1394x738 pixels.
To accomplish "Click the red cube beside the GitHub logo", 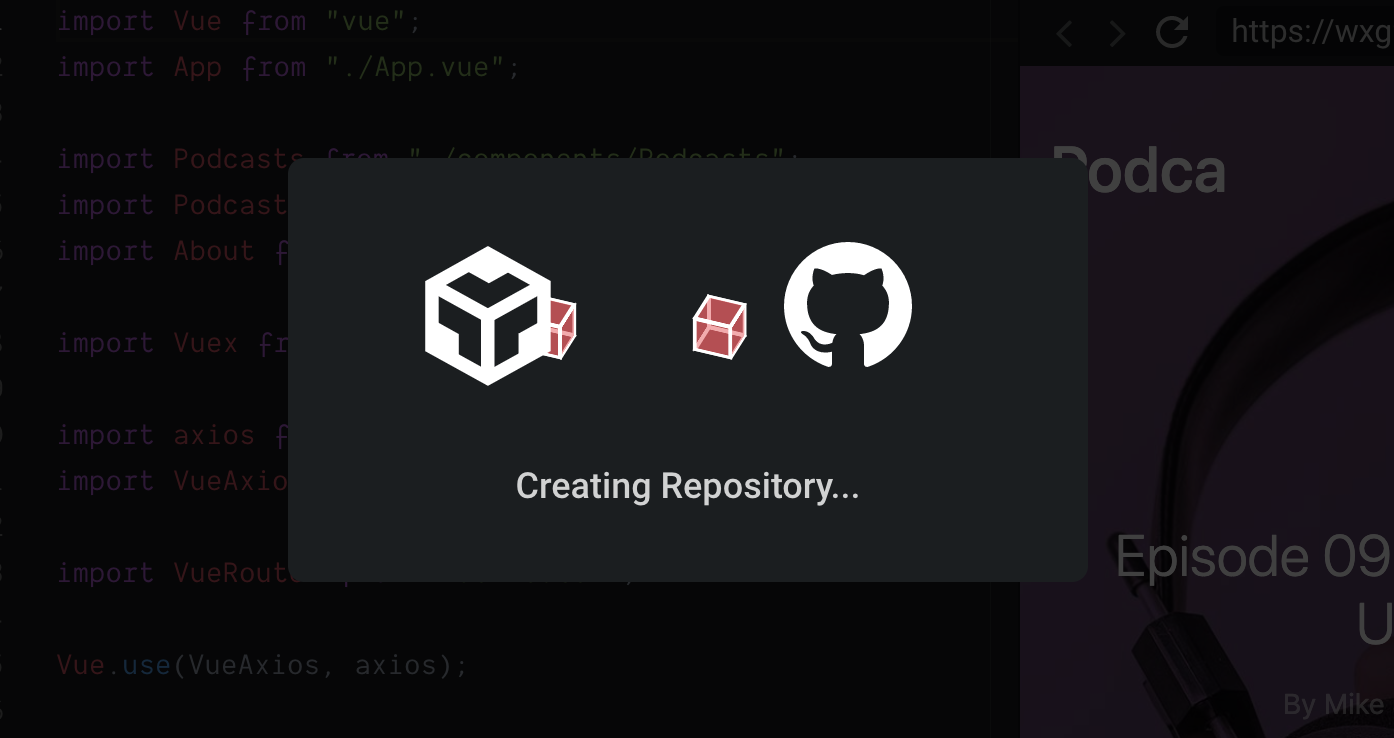I will coord(720,327).
